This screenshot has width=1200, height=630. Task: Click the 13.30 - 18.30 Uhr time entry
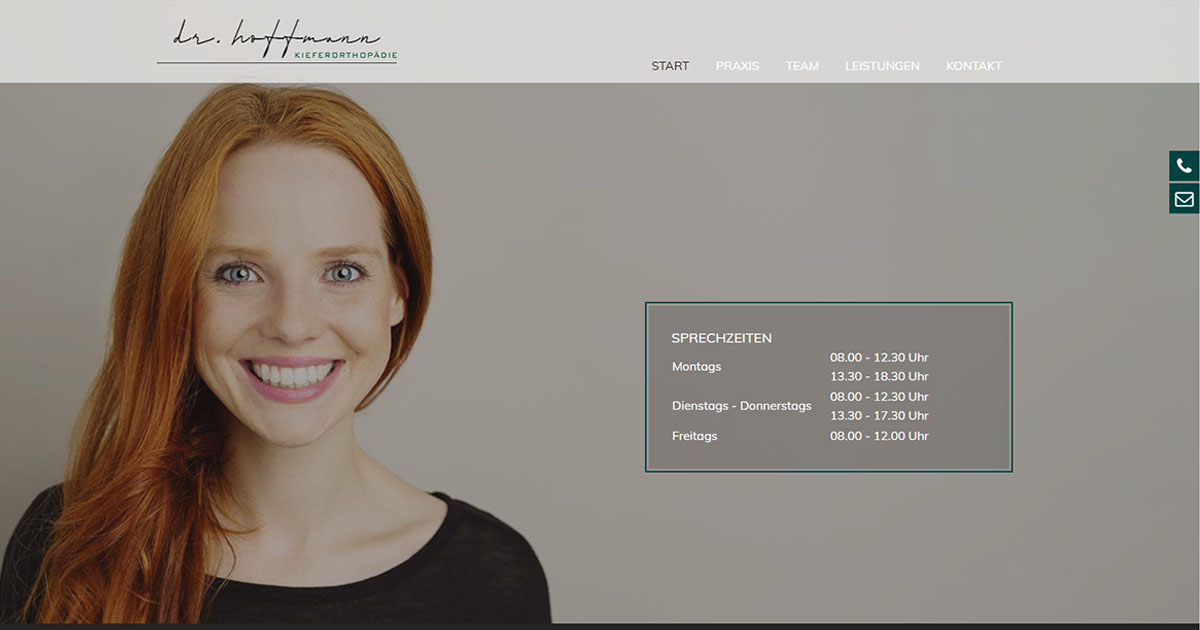[879, 376]
